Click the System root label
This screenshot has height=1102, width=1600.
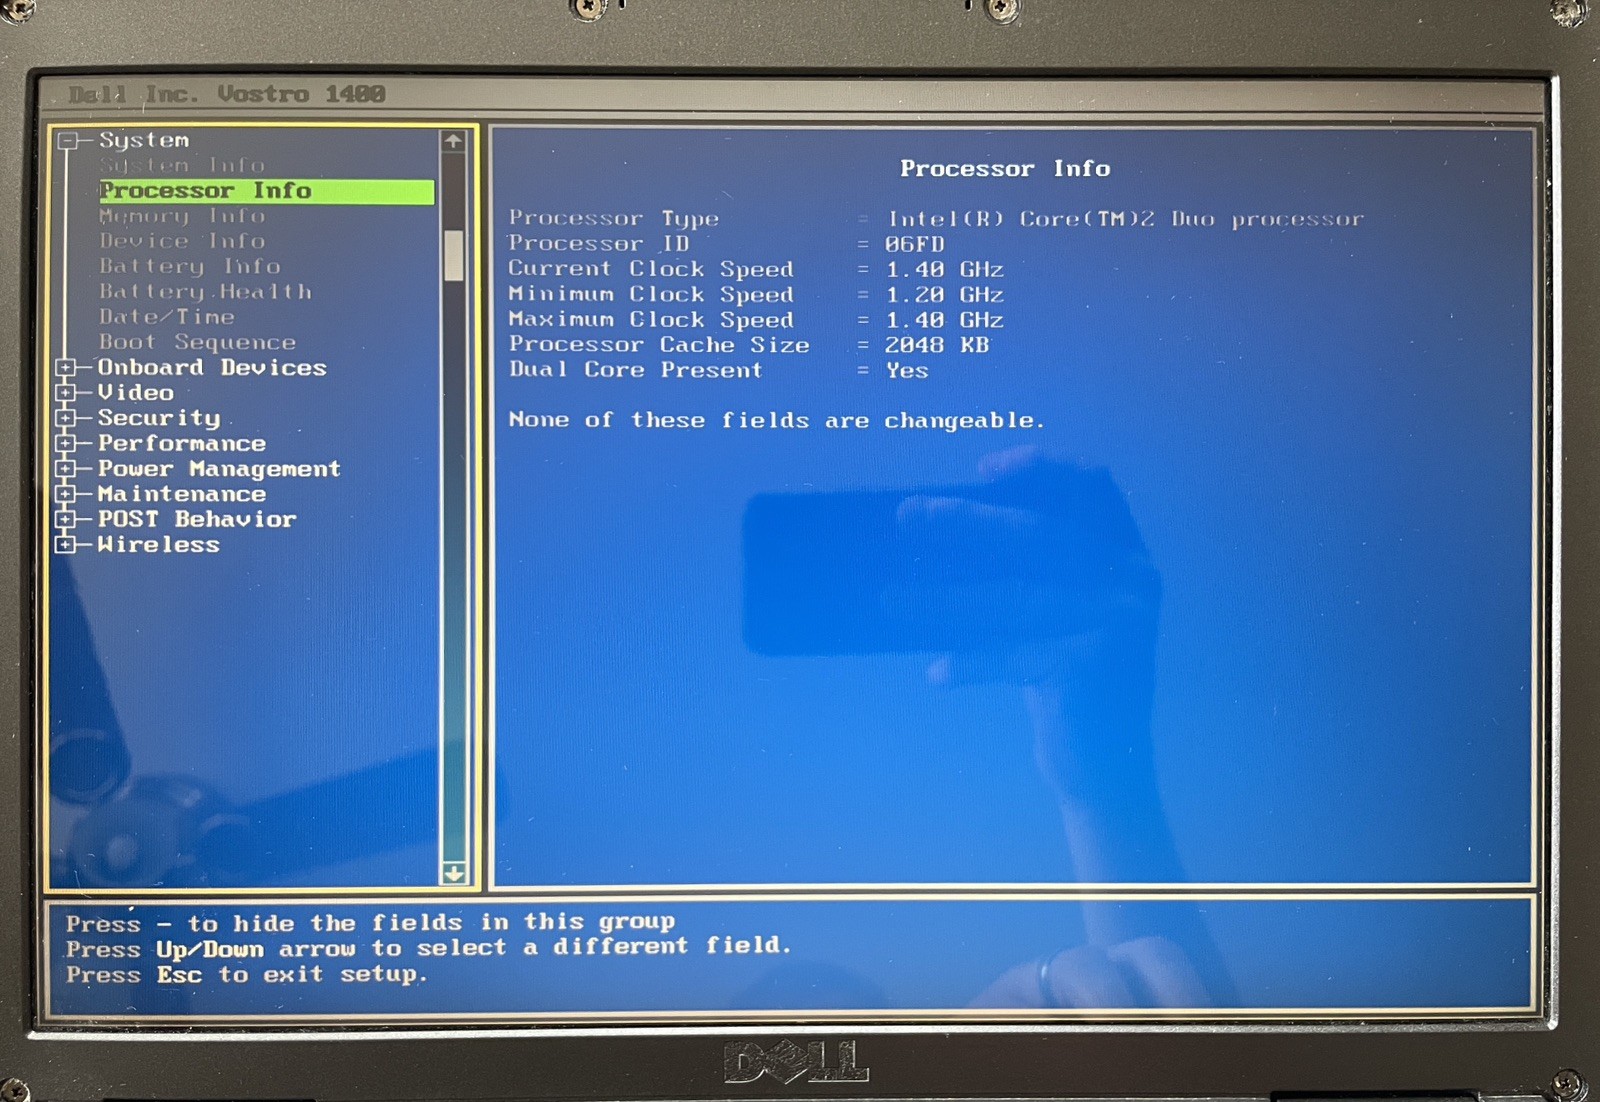(144, 141)
